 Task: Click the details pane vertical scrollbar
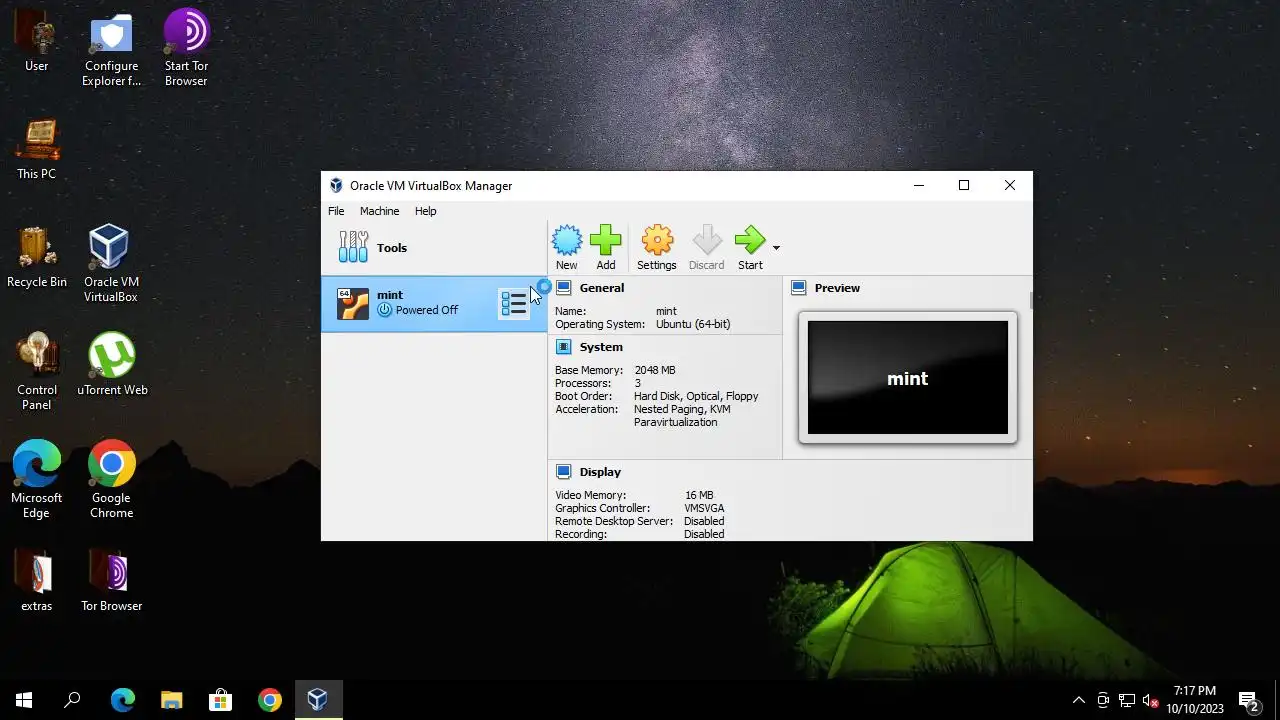click(1029, 301)
